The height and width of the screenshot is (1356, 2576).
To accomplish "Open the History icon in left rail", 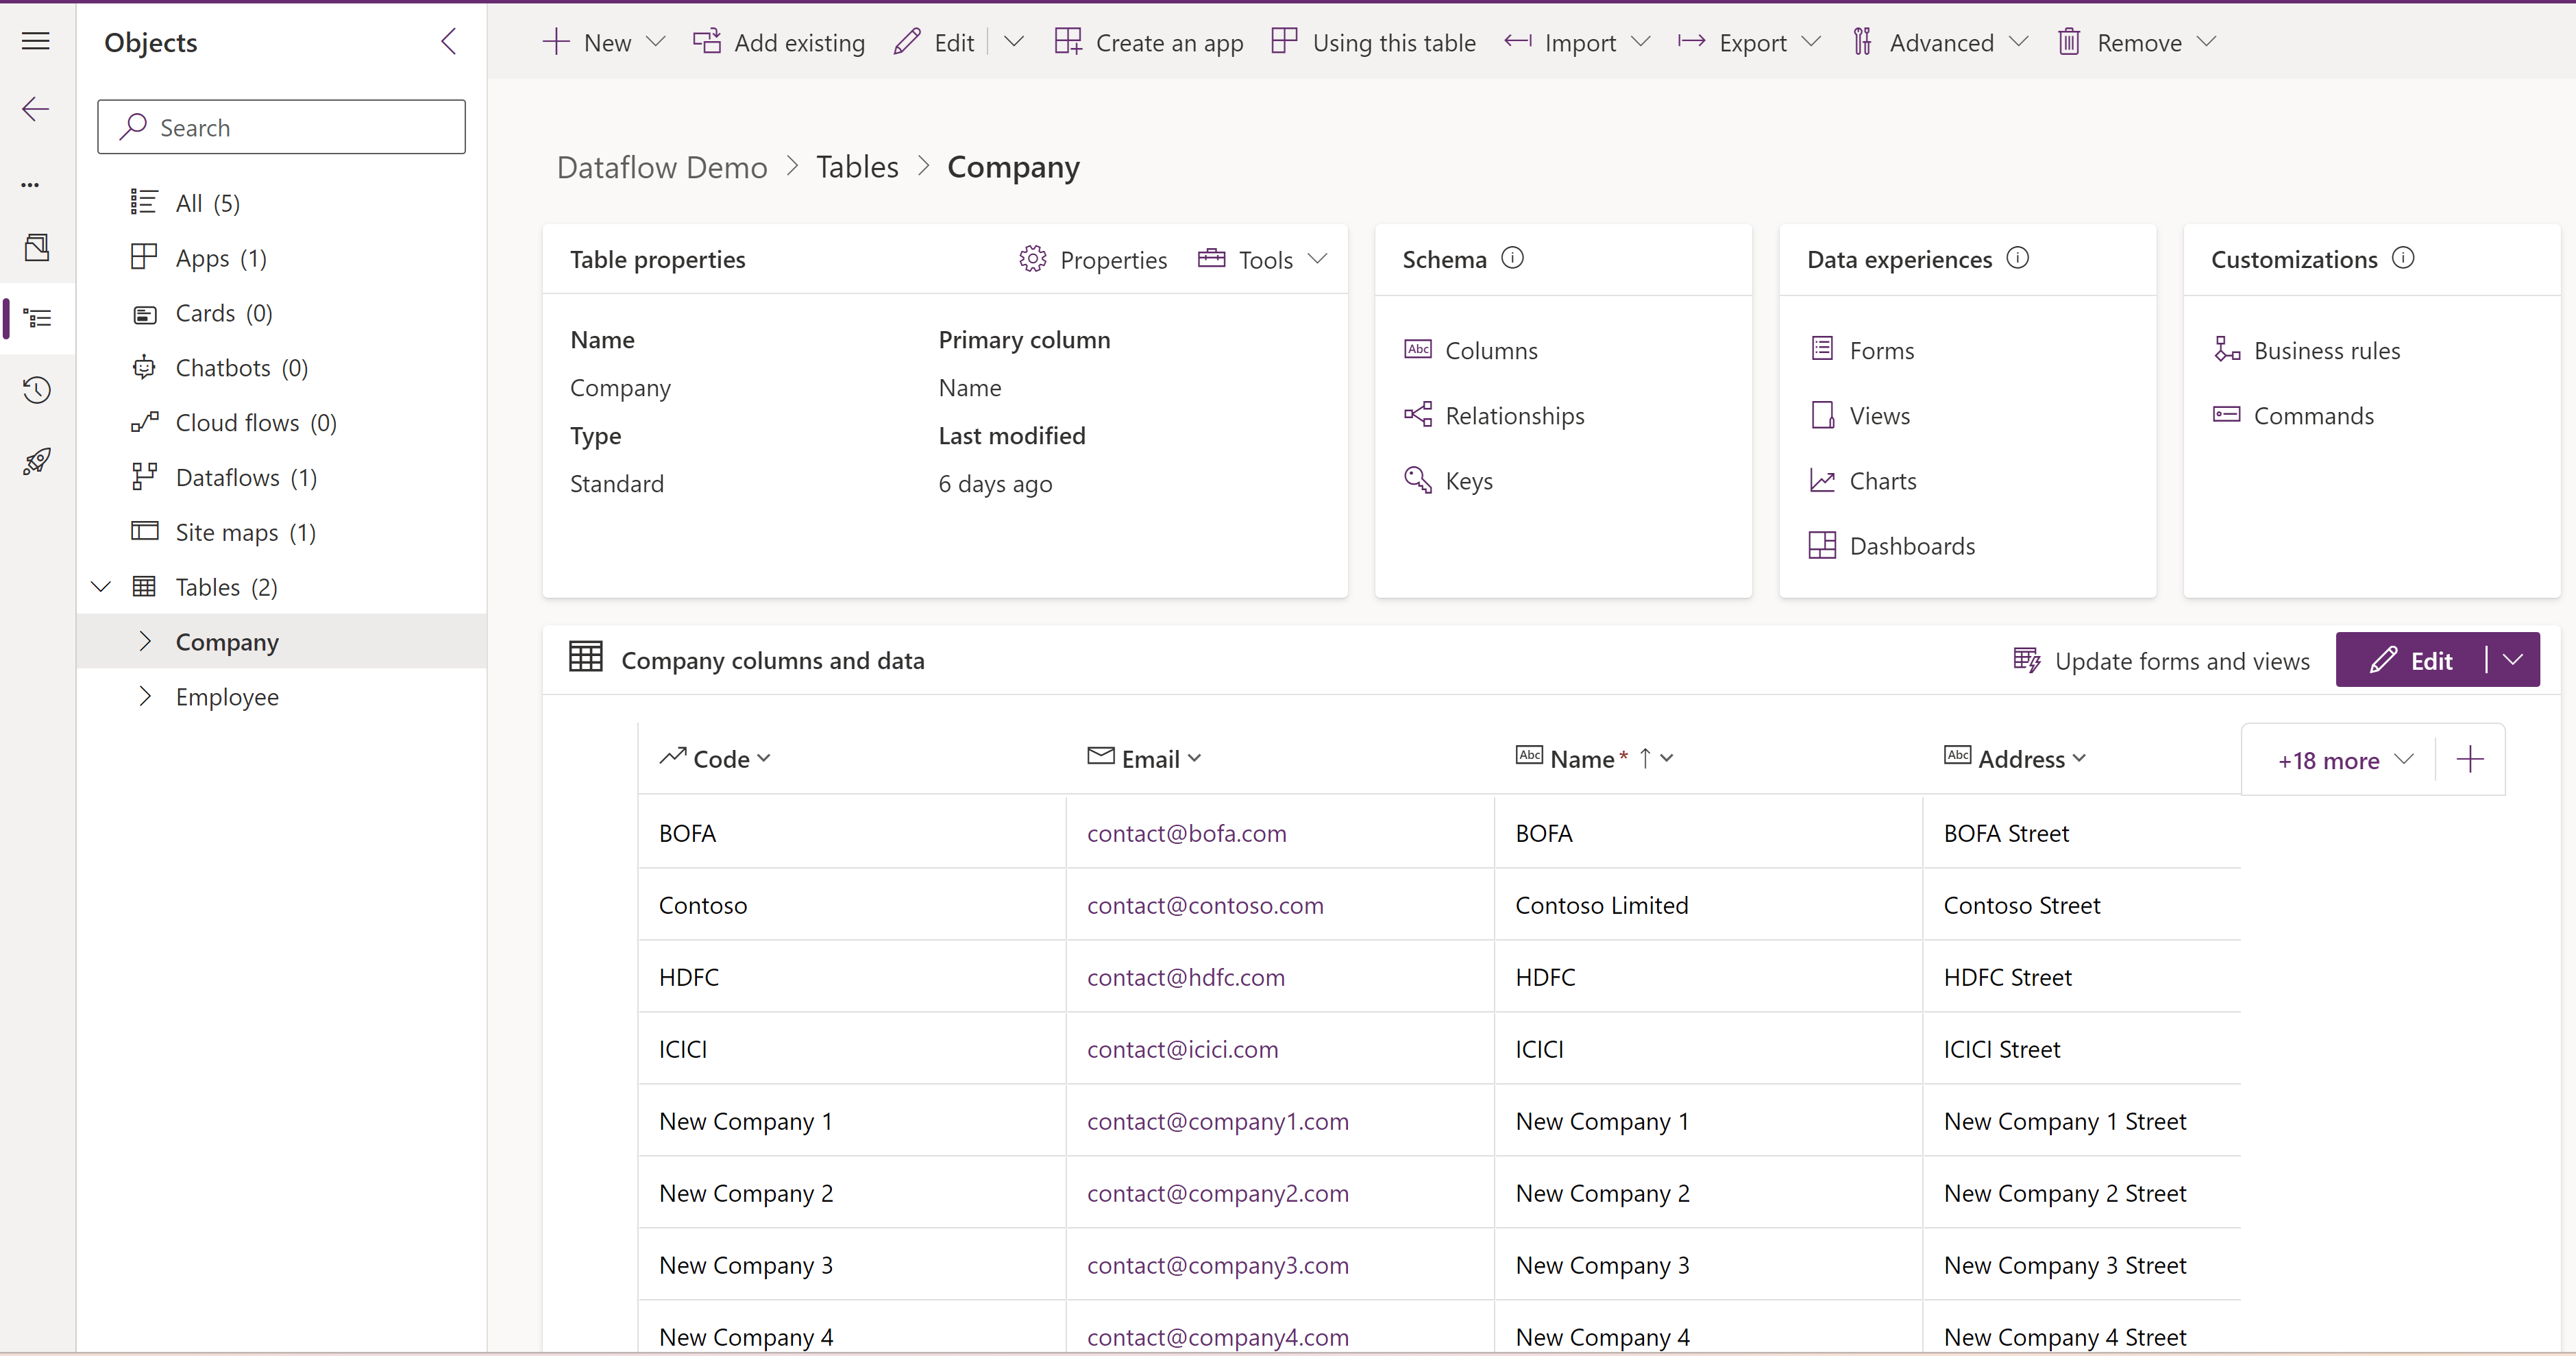I will pos(37,389).
